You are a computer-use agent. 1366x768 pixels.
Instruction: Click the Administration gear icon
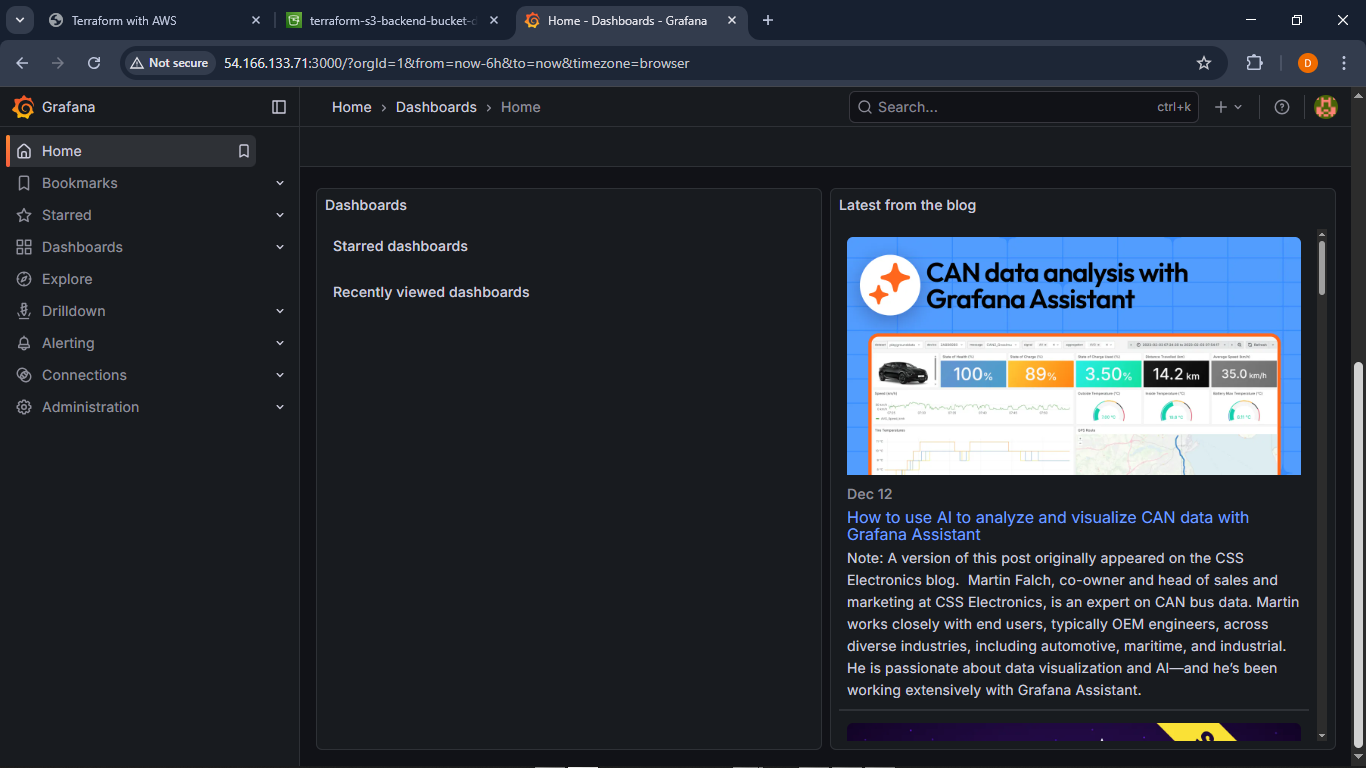(24, 407)
